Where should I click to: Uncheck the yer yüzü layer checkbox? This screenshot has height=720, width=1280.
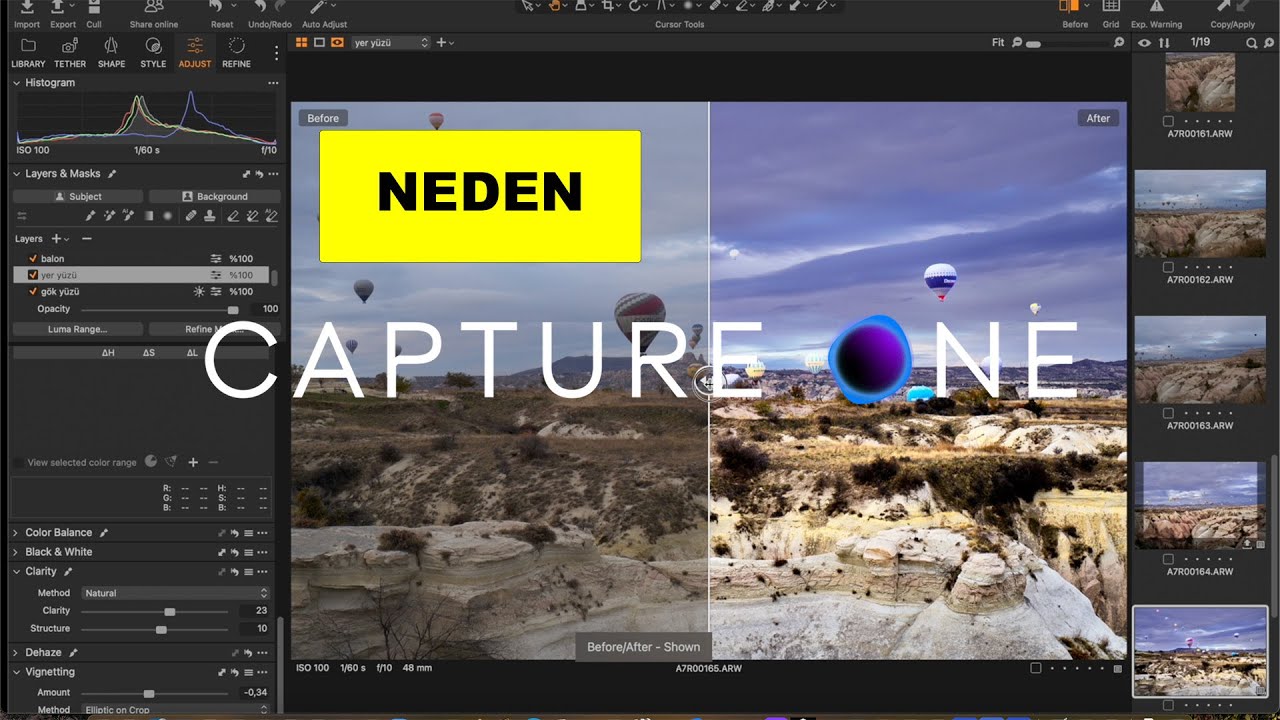pos(33,275)
